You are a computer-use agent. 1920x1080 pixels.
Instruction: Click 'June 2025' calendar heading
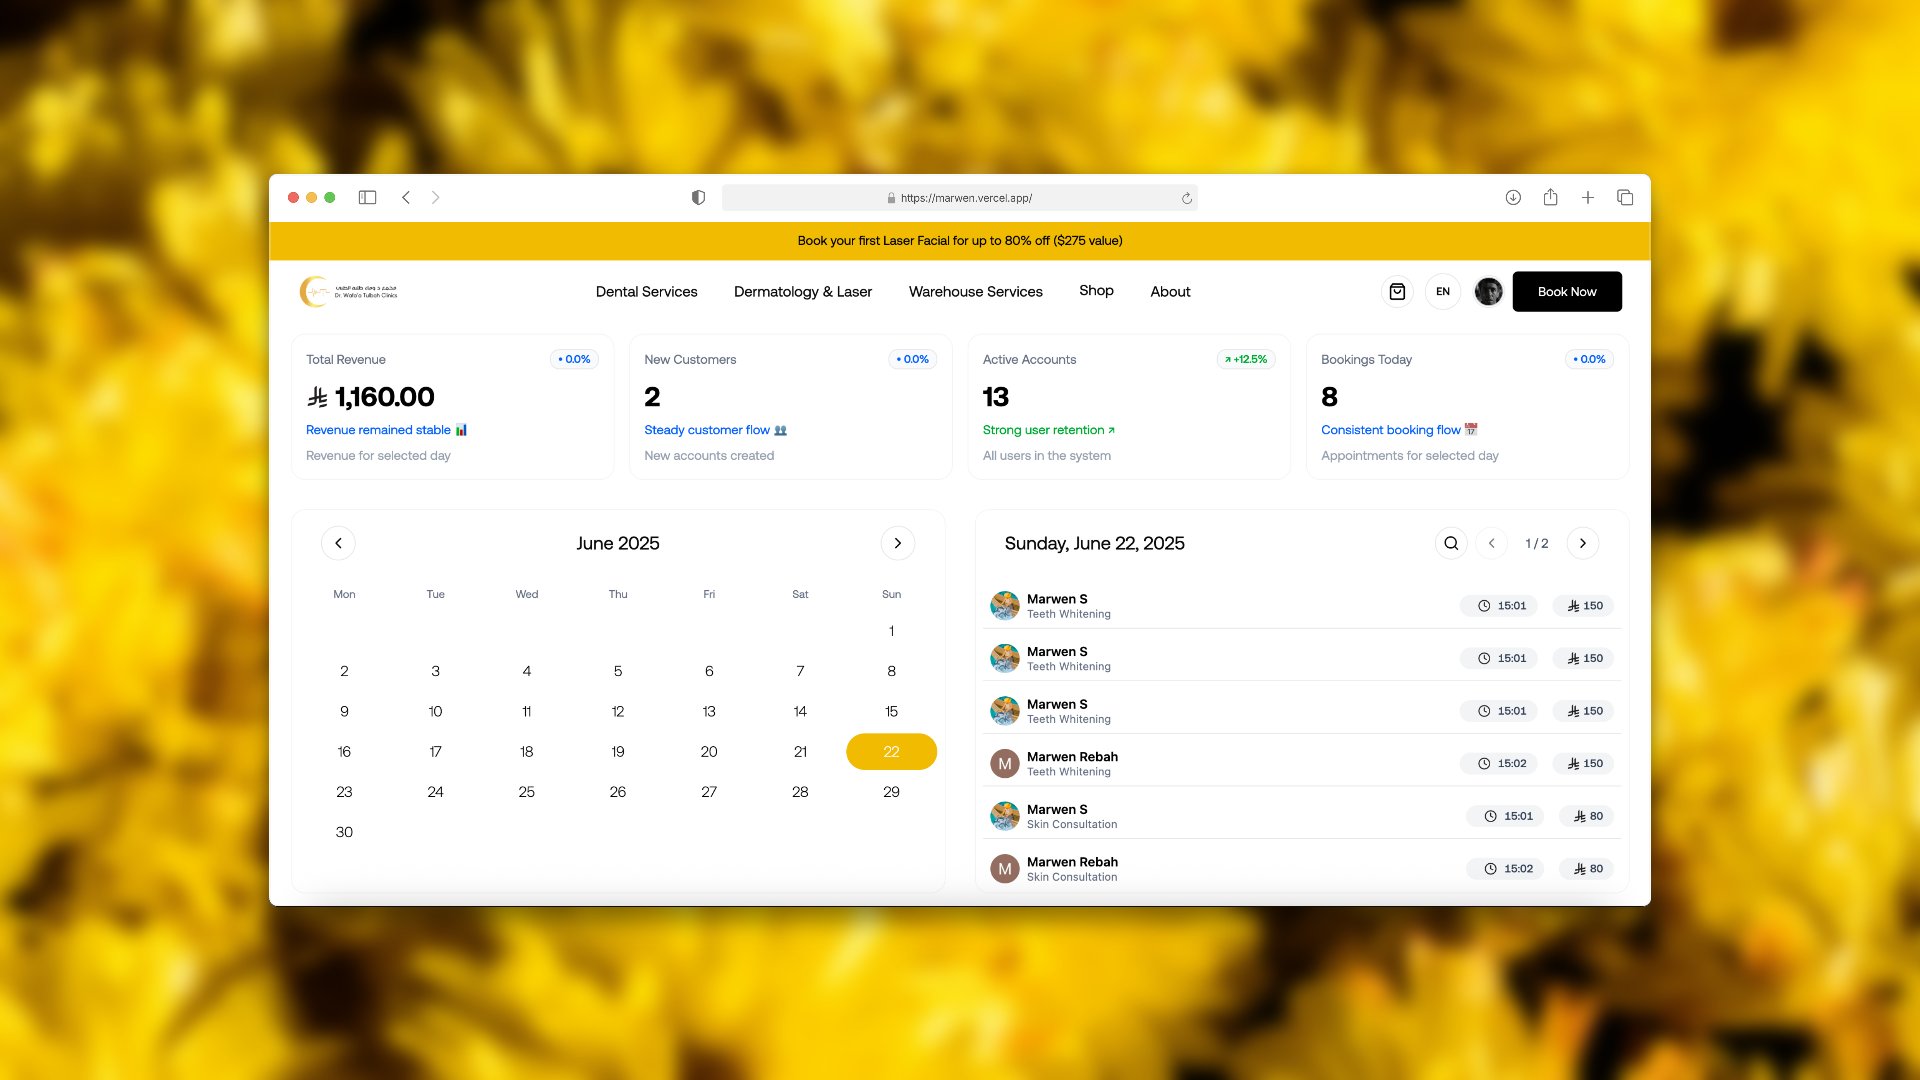[x=618, y=543]
